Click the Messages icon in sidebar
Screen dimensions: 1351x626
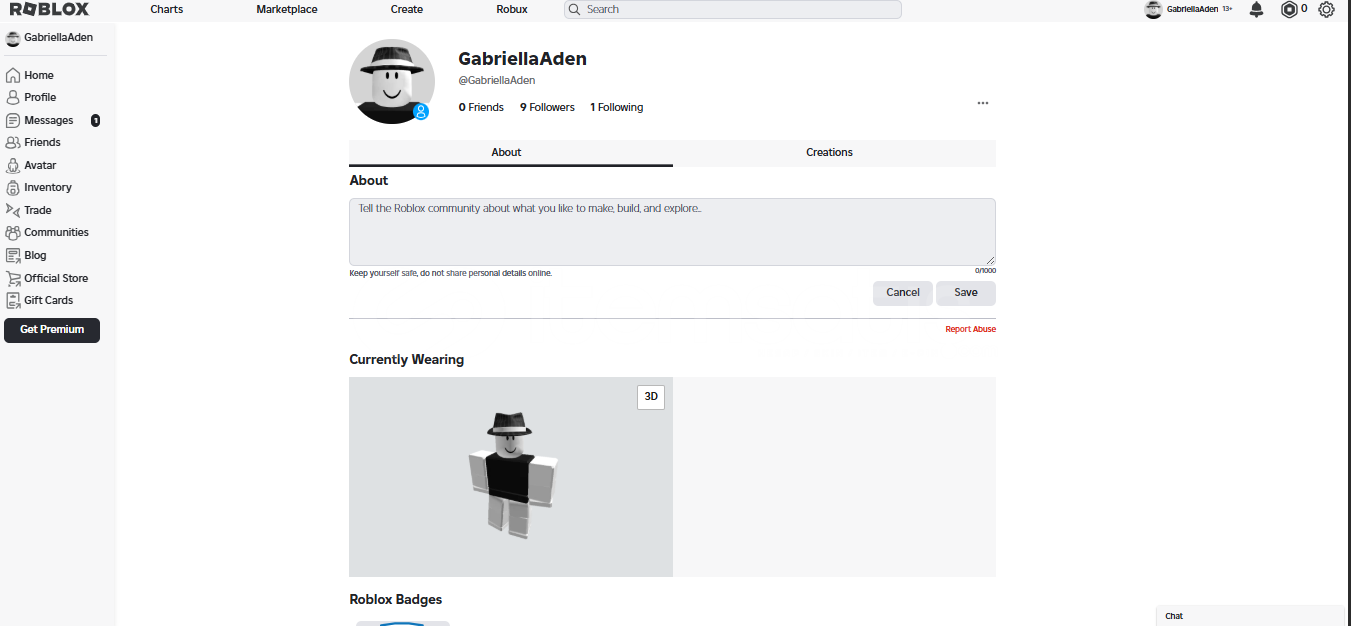pos(13,120)
